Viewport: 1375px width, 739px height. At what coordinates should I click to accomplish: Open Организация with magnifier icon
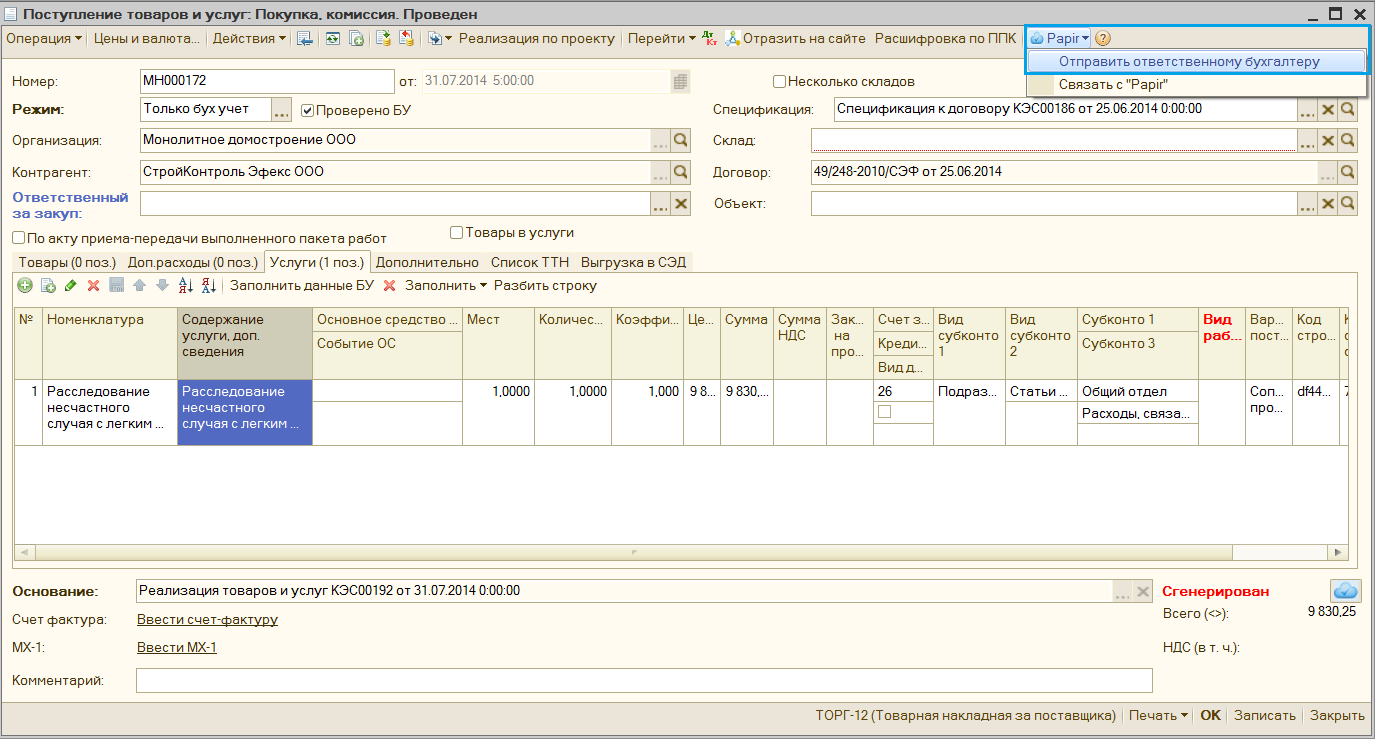(681, 141)
